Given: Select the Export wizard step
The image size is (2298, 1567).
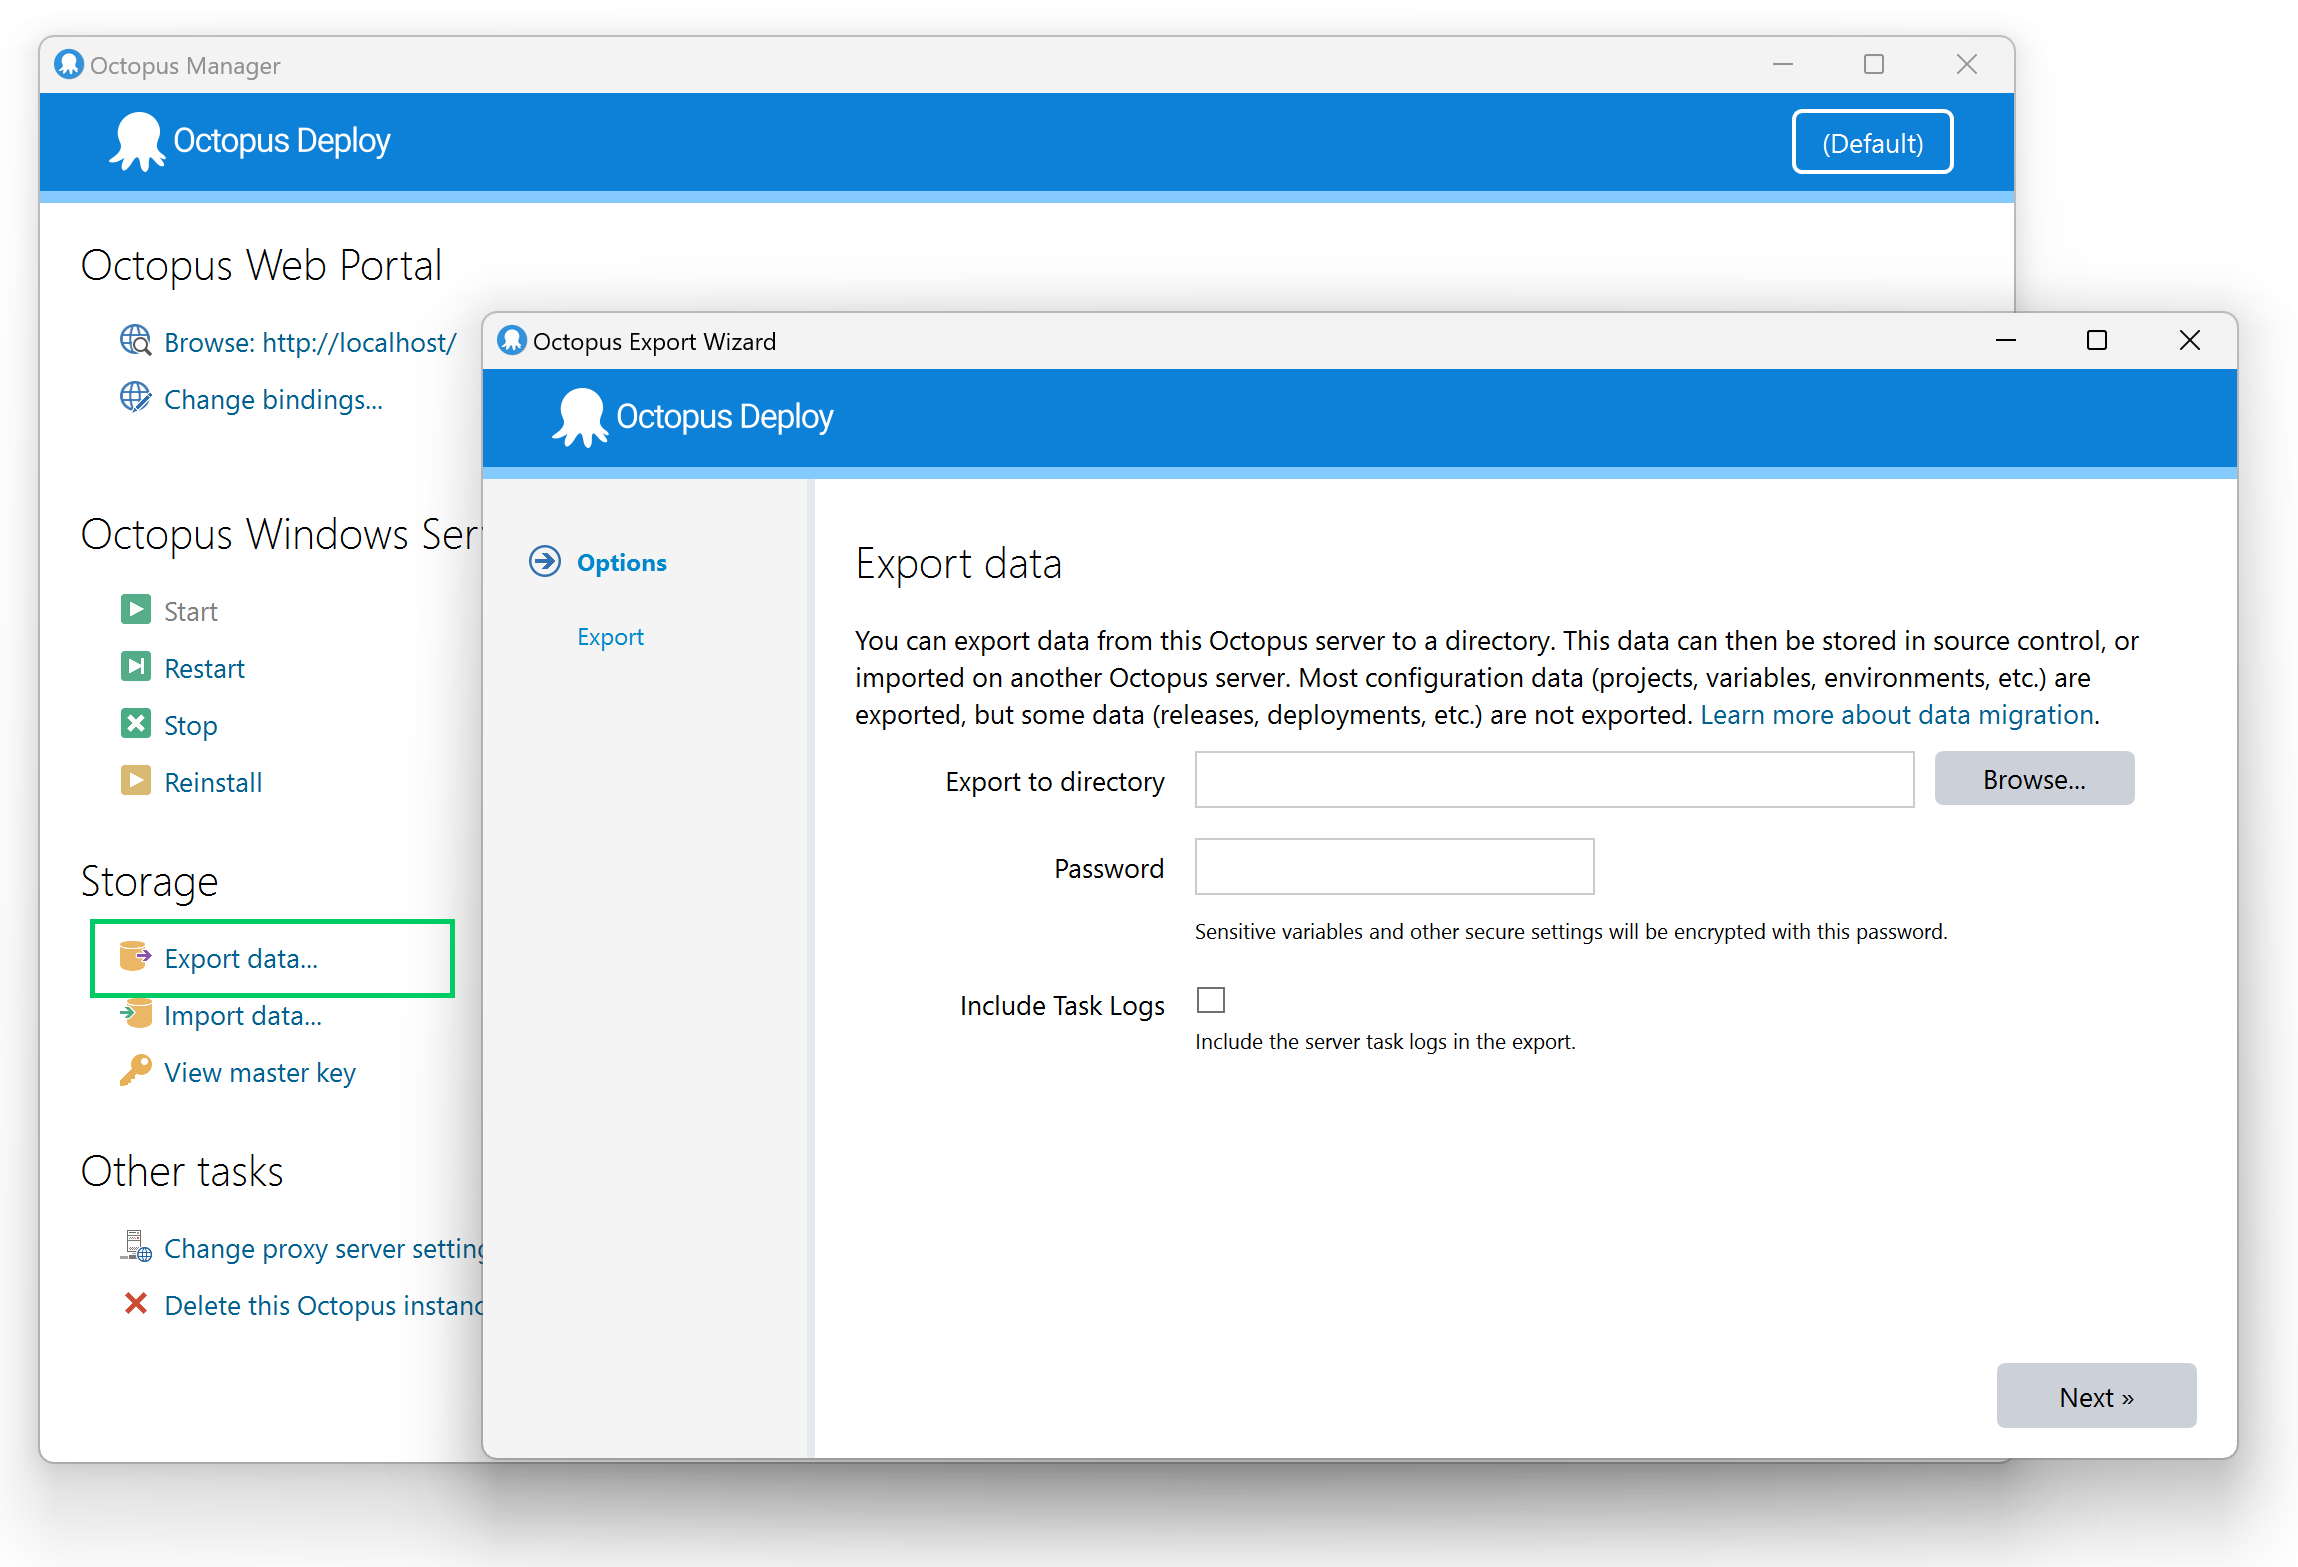Looking at the screenshot, I should (x=610, y=637).
